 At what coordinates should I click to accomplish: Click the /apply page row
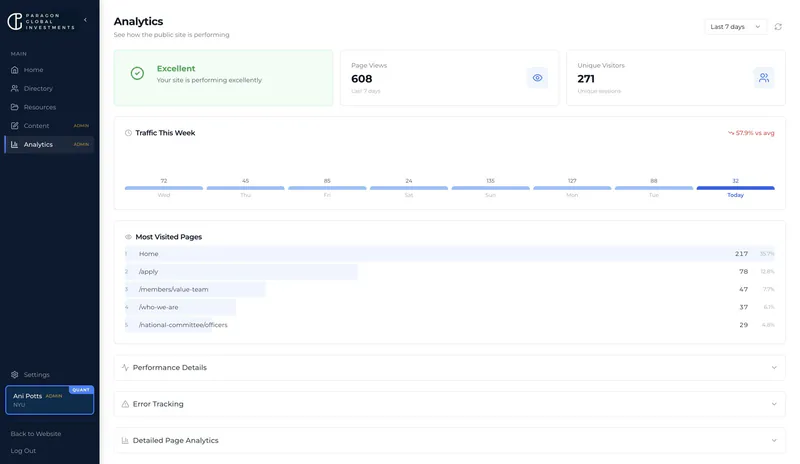[x=449, y=272]
